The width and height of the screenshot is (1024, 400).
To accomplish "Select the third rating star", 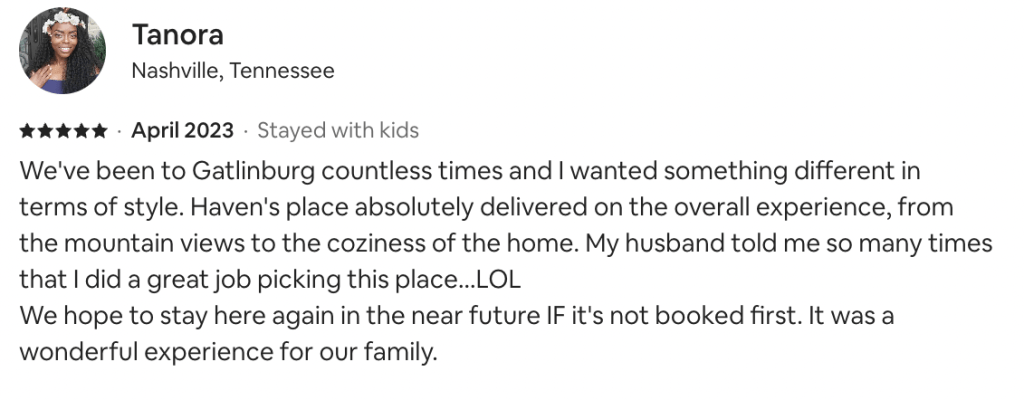I will click(63, 131).
